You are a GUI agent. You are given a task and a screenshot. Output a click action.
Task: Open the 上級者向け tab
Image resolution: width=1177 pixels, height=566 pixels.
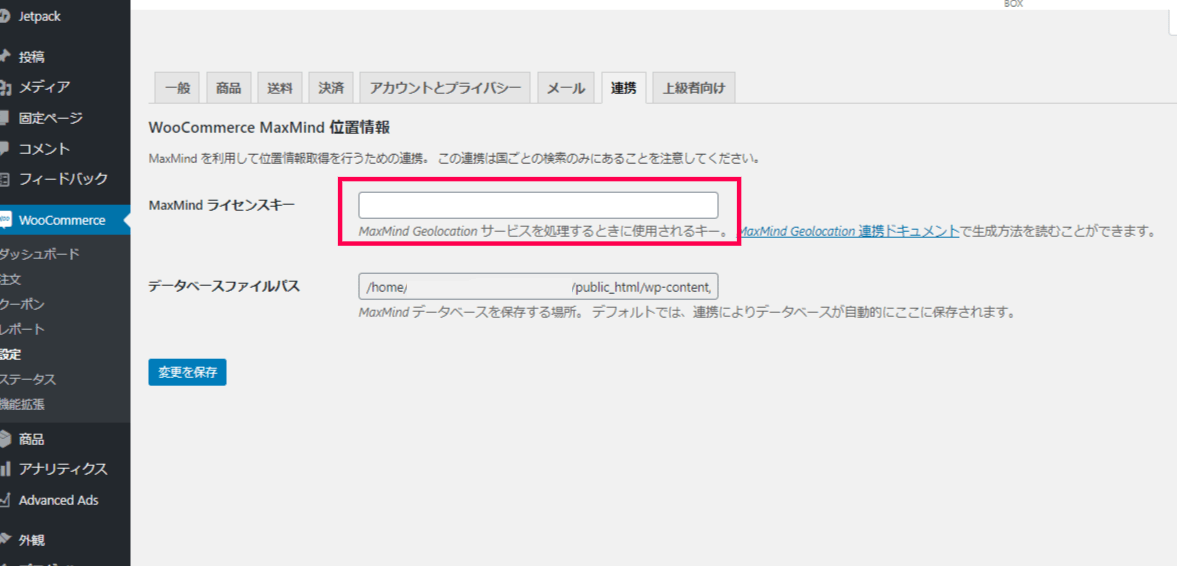694,89
